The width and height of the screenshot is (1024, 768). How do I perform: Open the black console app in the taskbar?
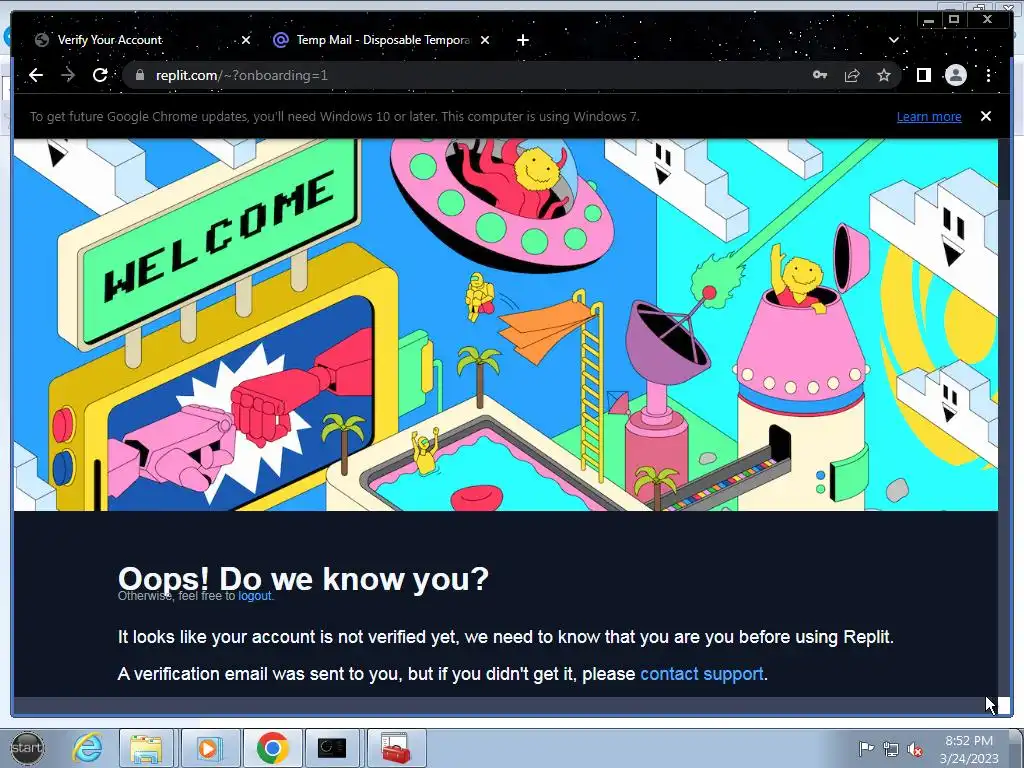coord(332,748)
